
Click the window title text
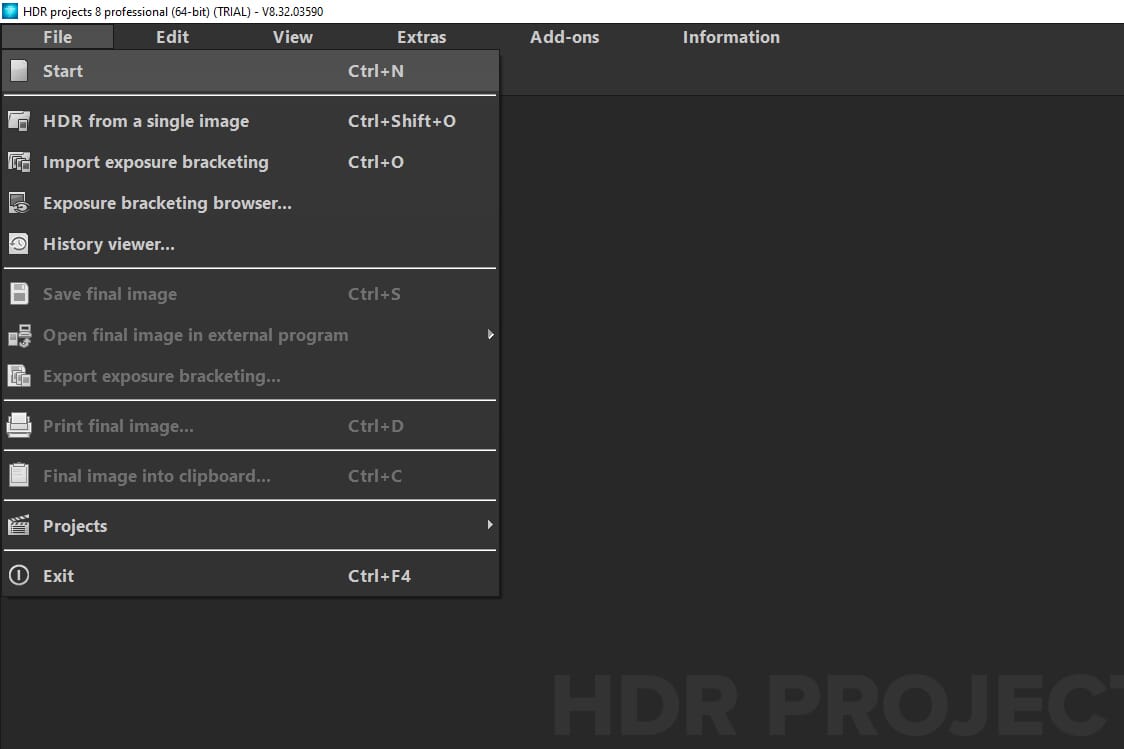click(173, 11)
